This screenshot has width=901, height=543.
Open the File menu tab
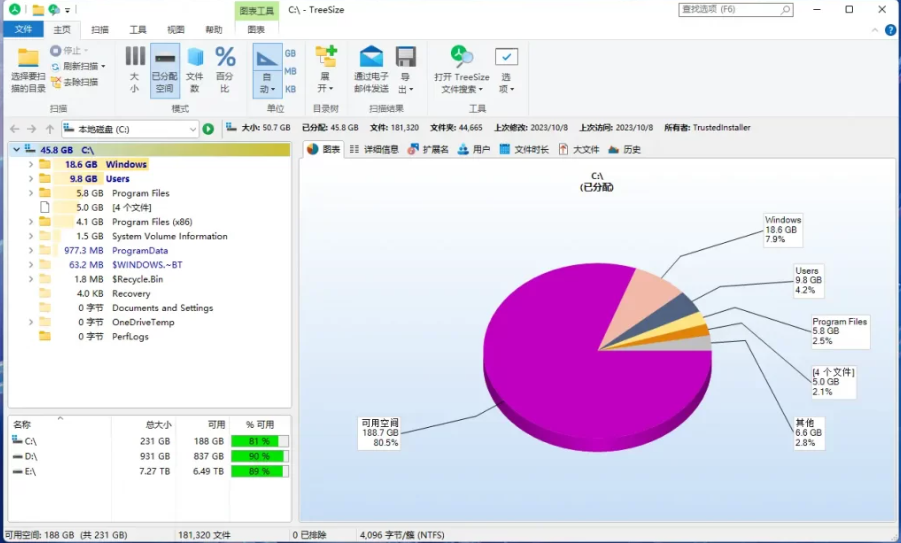[x=23, y=29]
